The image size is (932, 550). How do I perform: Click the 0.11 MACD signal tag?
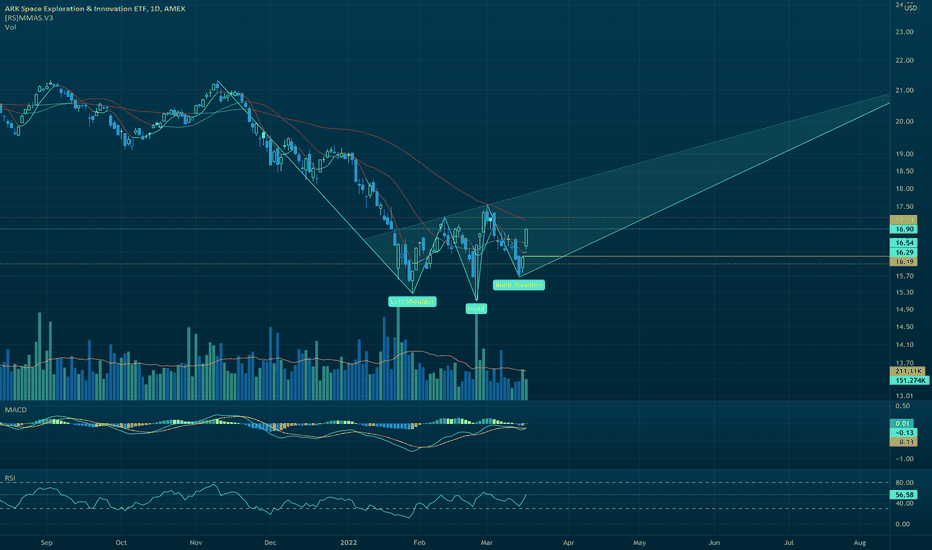903,442
